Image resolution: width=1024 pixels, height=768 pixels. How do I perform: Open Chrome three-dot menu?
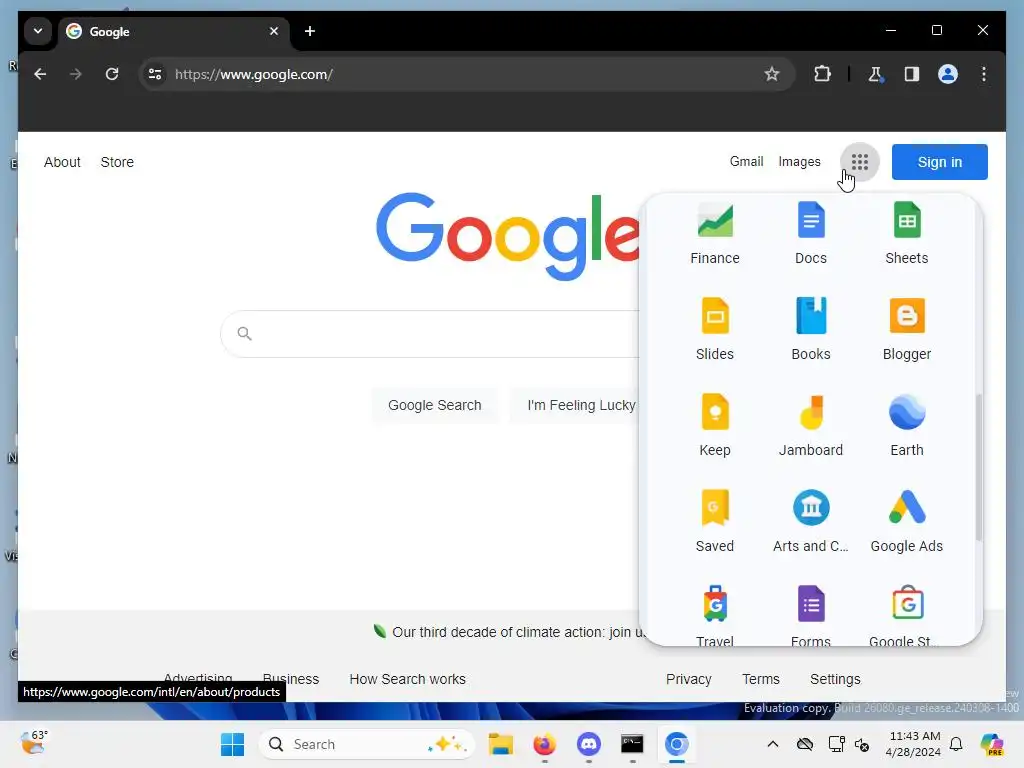pyautogui.click(x=984, y=74)
